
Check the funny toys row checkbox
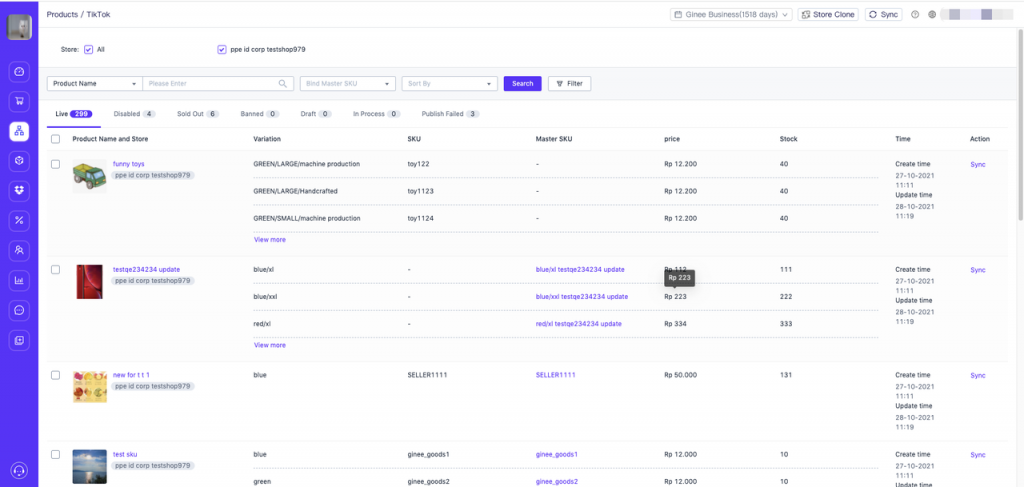(56, 164)
